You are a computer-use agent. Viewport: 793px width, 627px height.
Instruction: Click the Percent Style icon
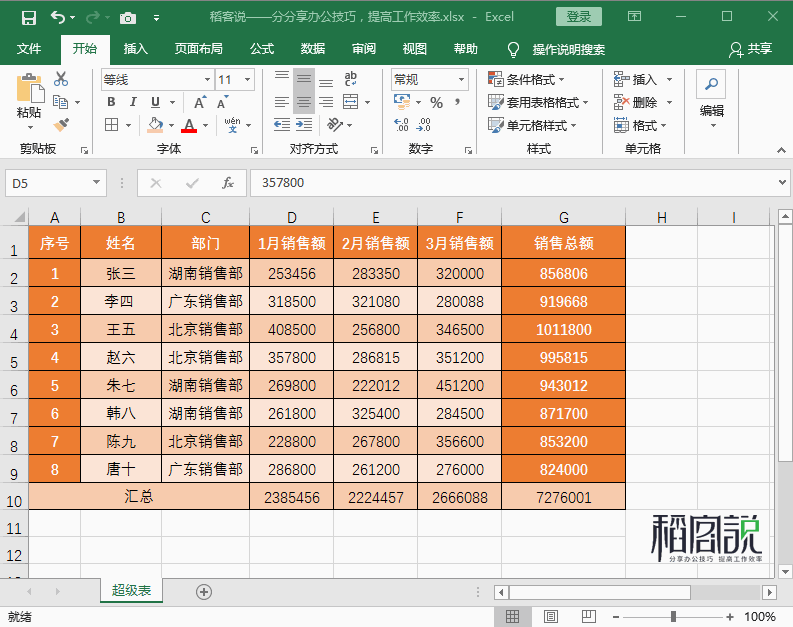pos(436,103)
